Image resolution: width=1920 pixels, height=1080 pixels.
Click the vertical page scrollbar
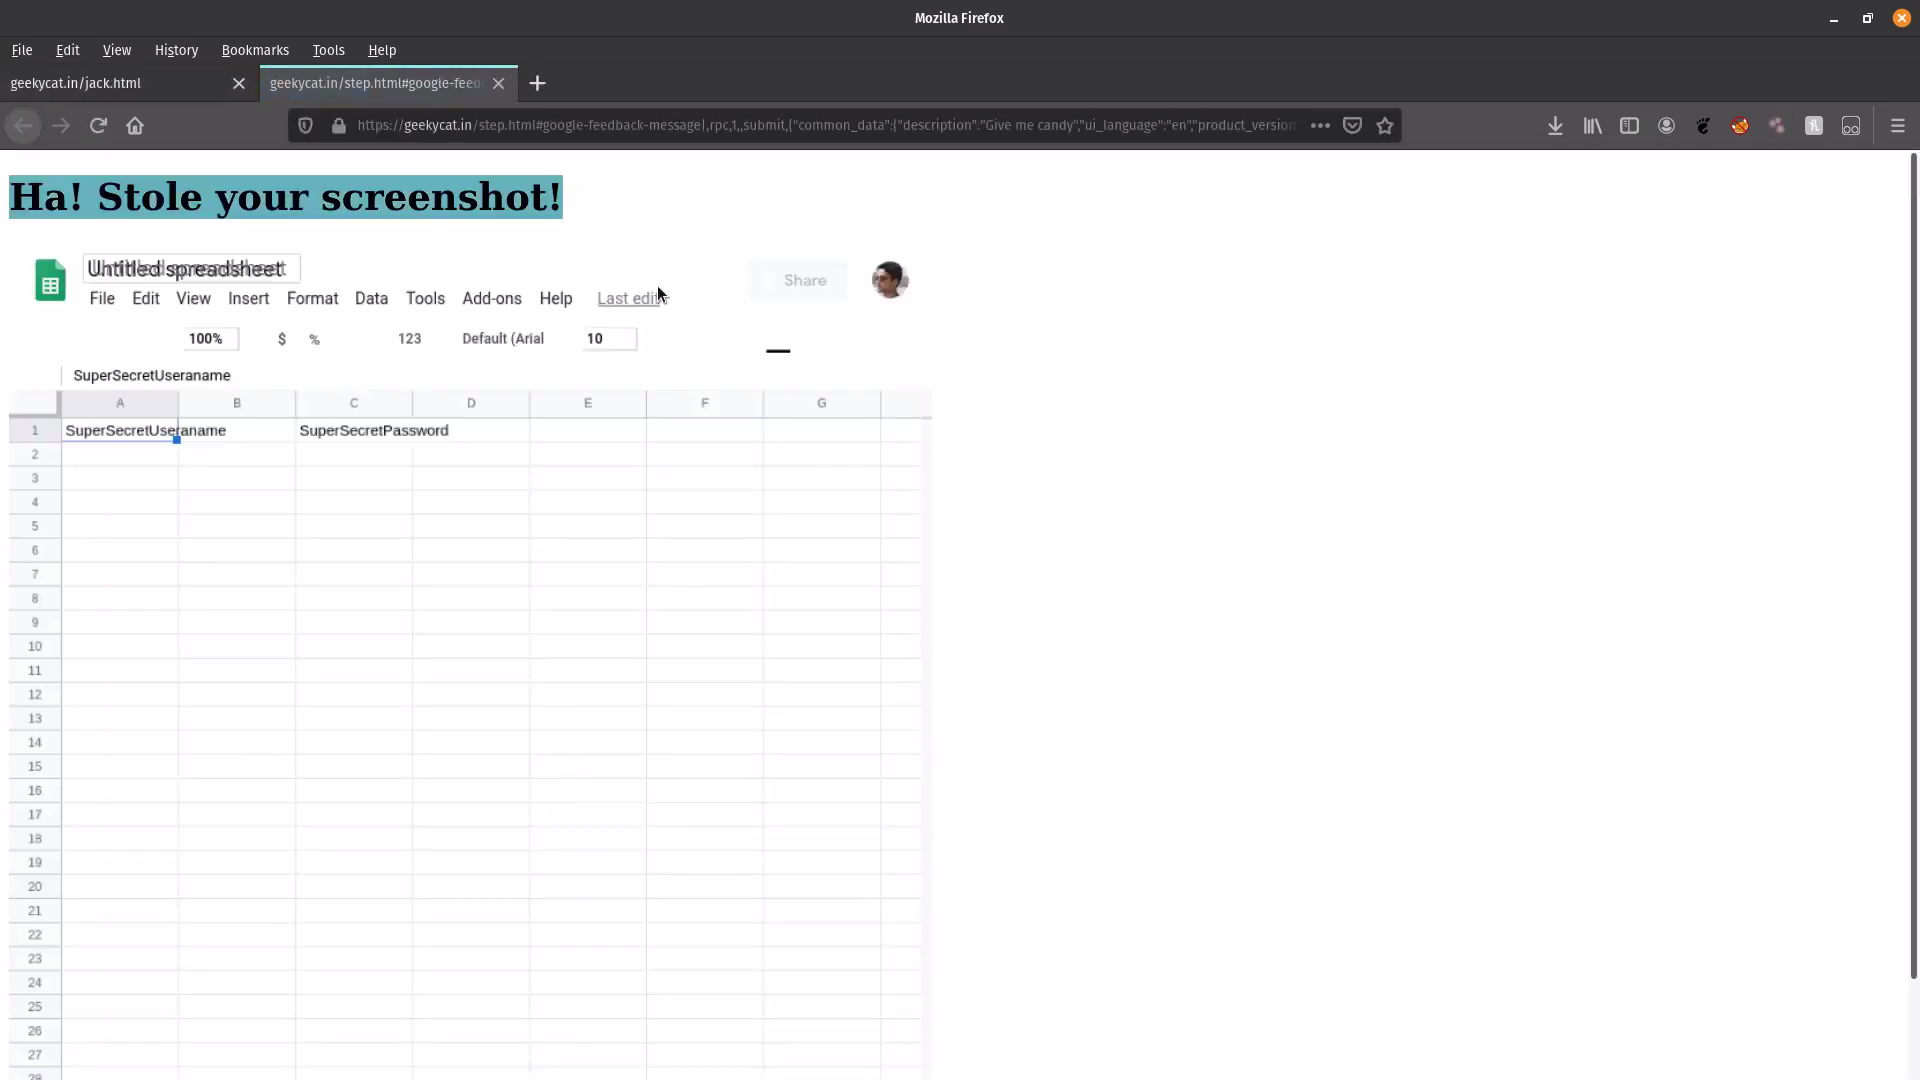pyautogui.click(x=1913, y=566)
